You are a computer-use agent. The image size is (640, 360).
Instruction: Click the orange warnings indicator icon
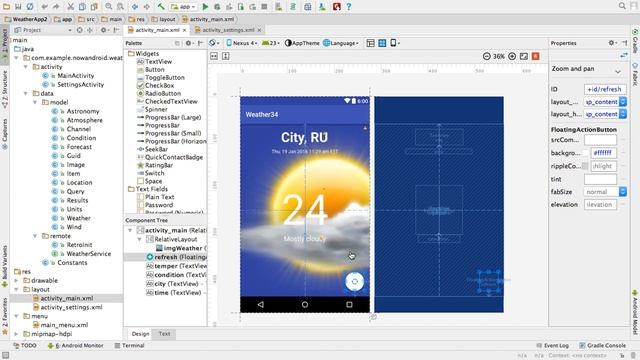(536, 56)
